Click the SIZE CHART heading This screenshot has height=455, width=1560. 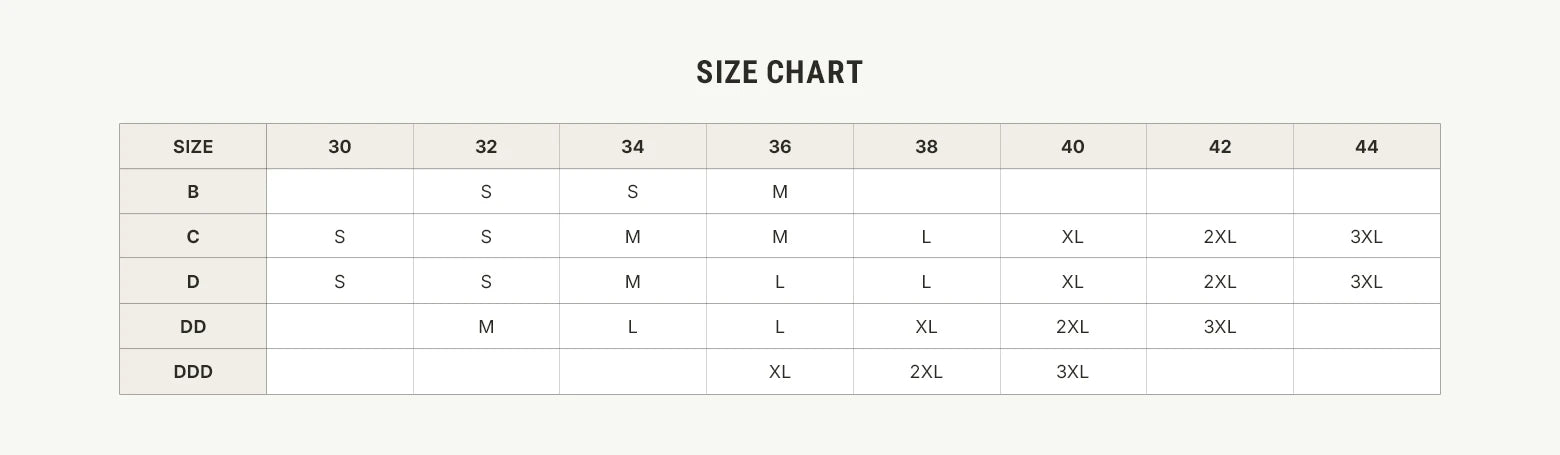779,72
